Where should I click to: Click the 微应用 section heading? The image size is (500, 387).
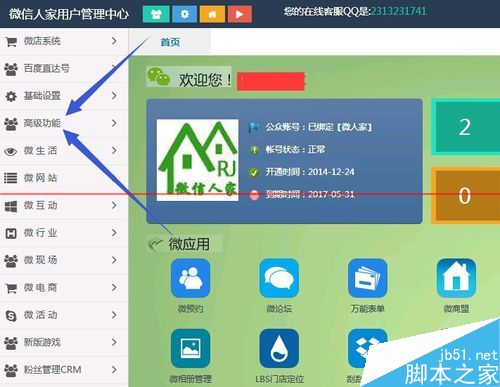[189, 244]
